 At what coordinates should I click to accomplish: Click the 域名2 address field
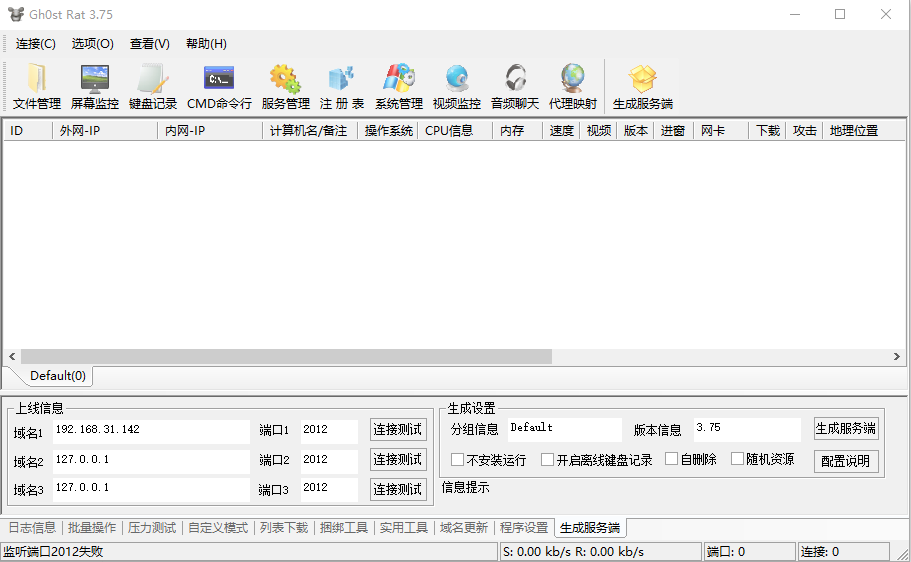coord(151,461)
